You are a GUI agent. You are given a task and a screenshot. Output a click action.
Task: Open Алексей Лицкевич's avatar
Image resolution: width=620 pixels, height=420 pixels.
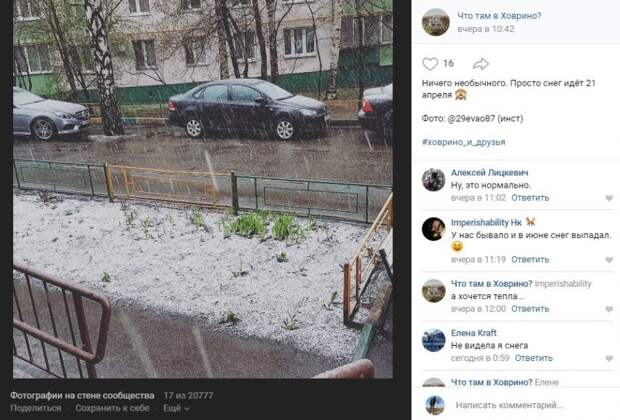433,180
